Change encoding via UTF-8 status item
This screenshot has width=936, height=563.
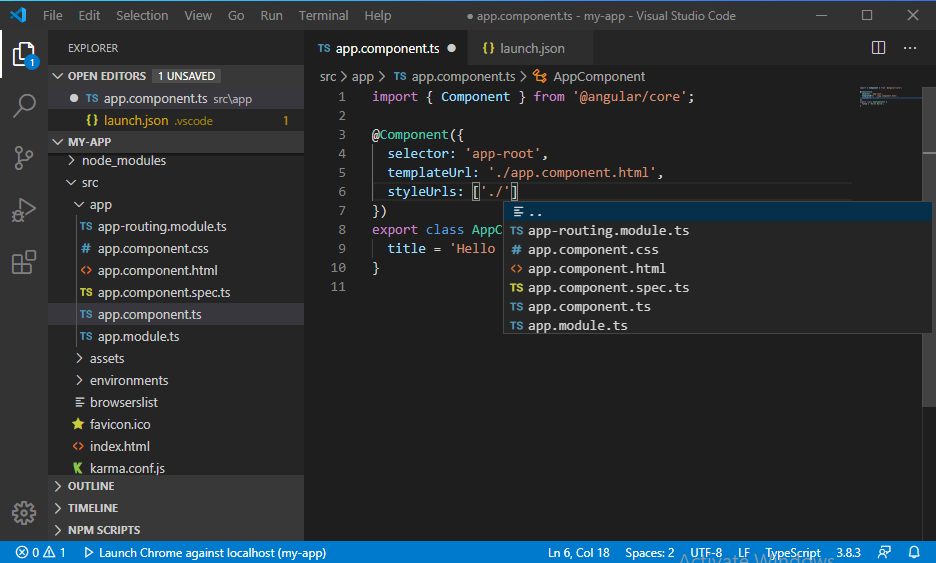point(706,553)
